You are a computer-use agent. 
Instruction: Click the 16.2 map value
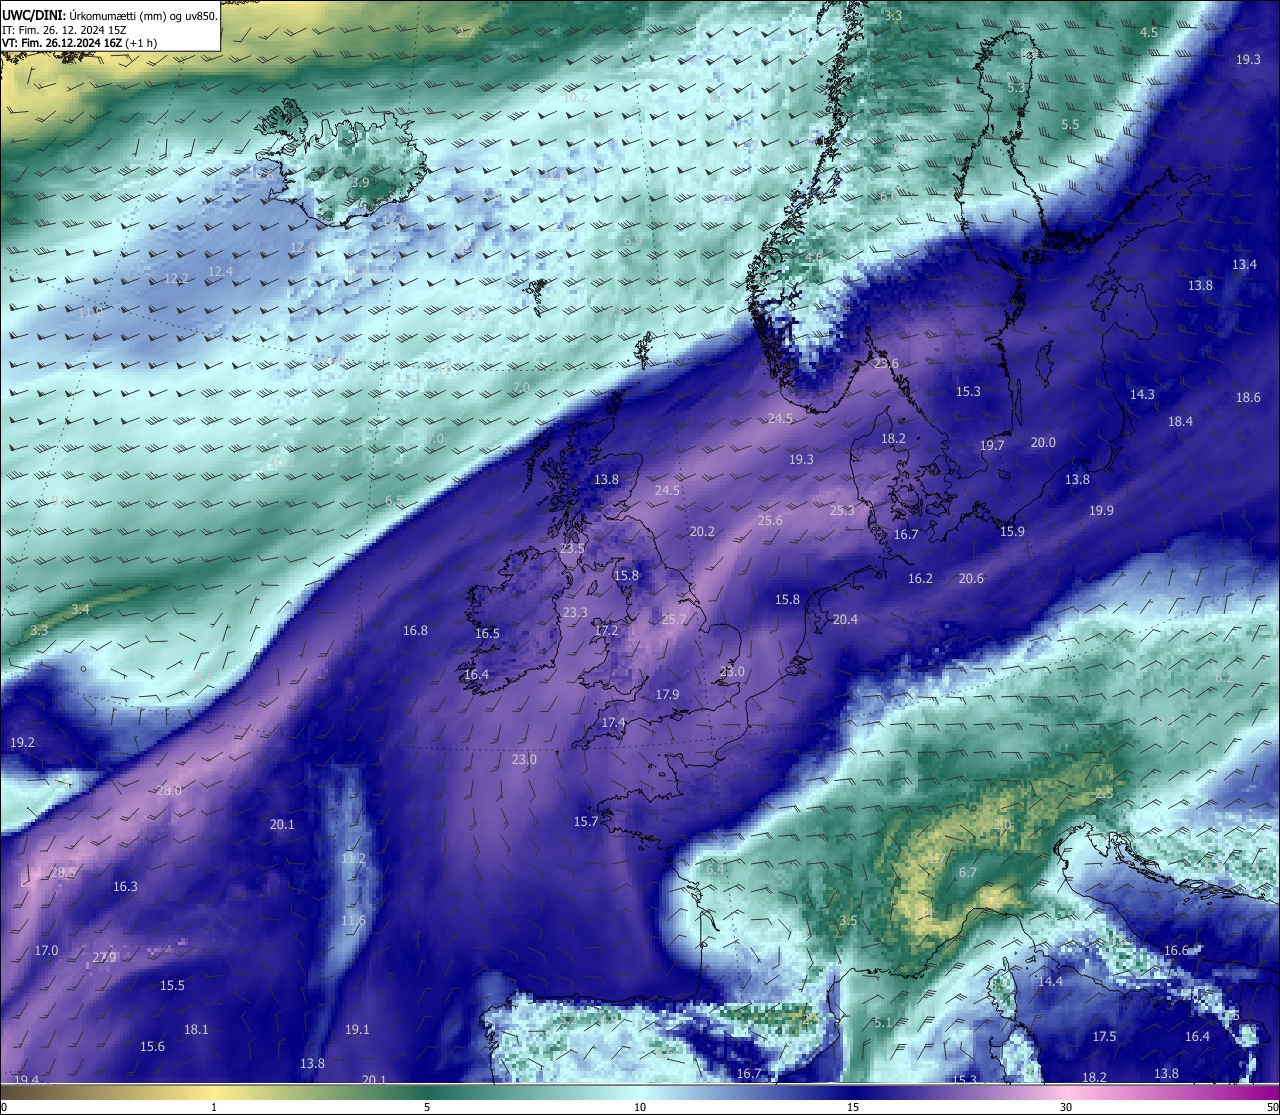pyautogui.click(x=920, y=578)
